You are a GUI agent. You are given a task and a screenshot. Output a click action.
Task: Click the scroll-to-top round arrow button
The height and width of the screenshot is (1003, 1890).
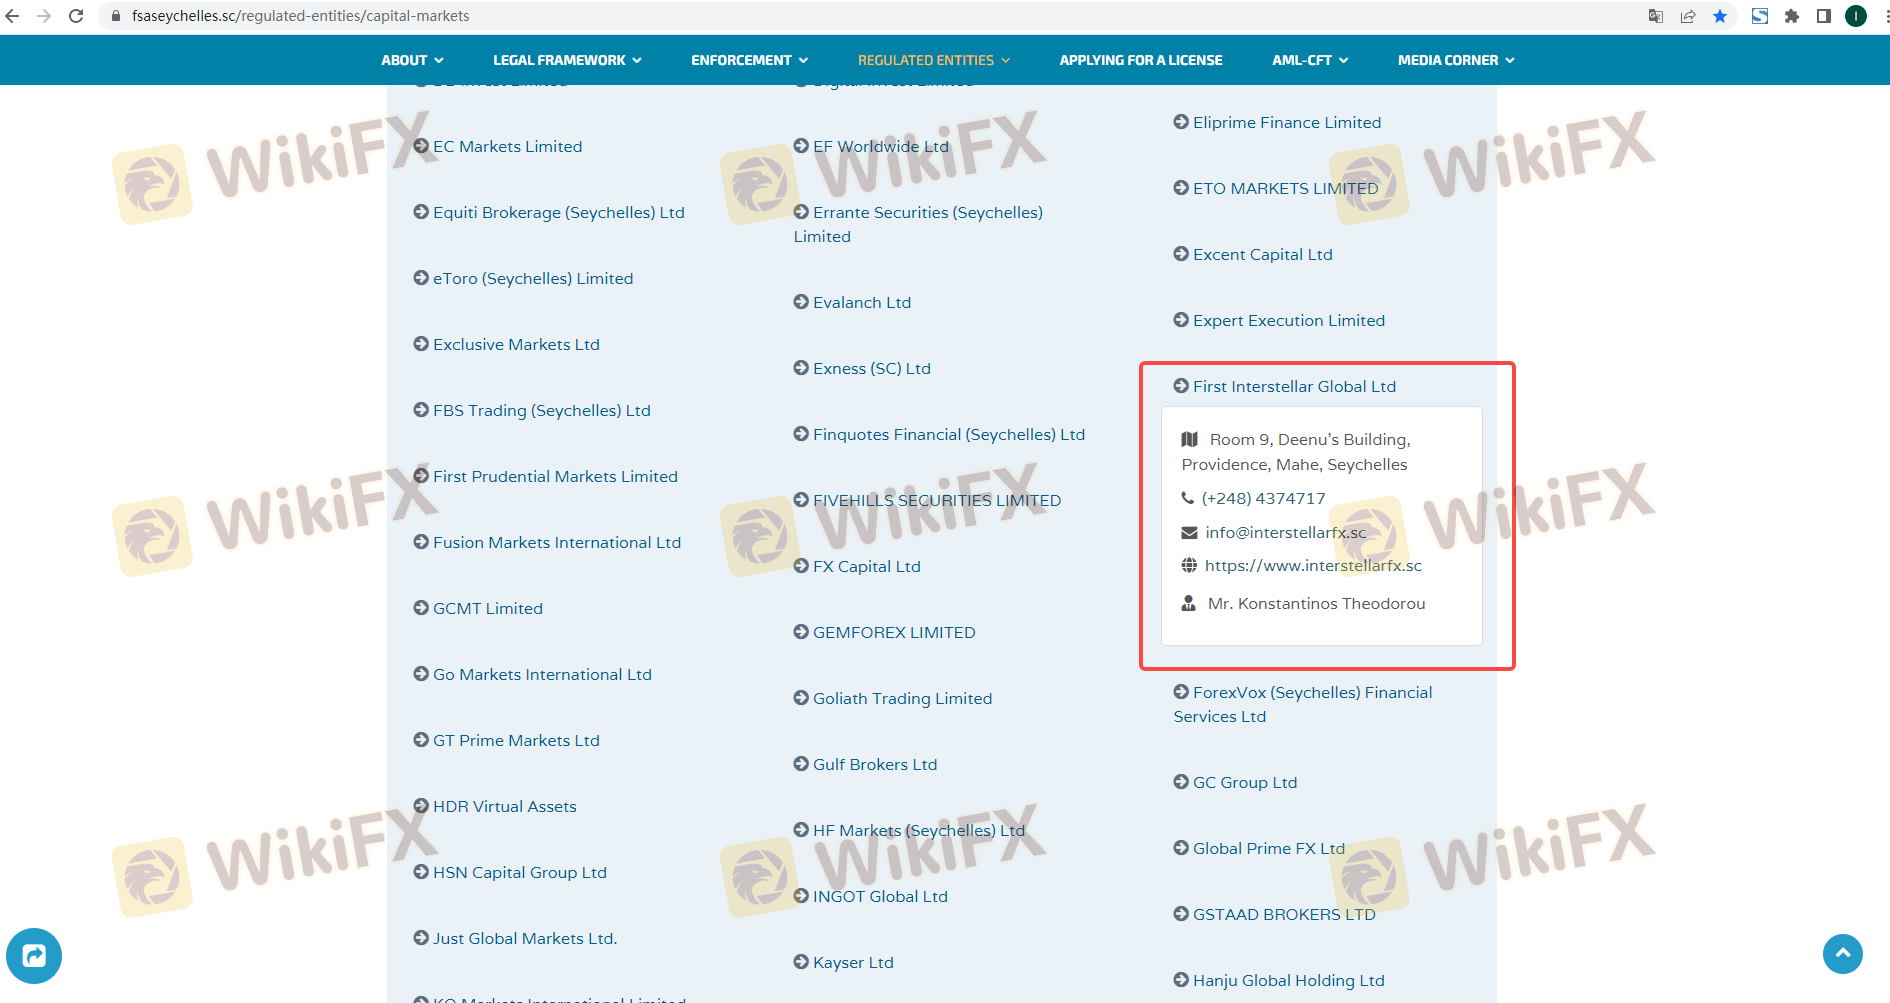click(1842, 954)
